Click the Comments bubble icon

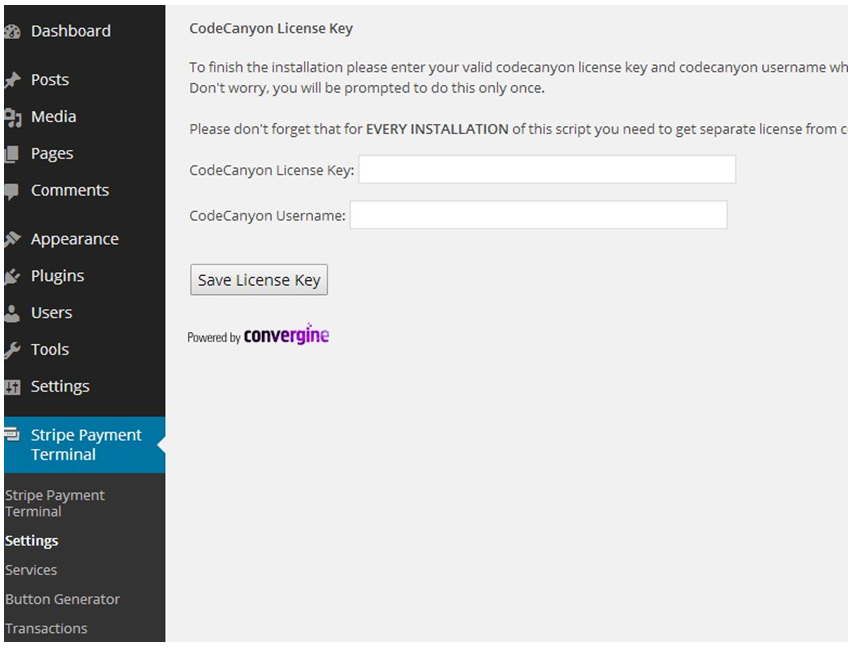pos(12,191)
